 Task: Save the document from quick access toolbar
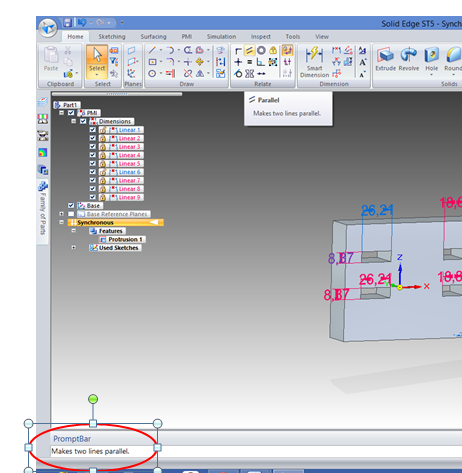[x=68, y=23]
